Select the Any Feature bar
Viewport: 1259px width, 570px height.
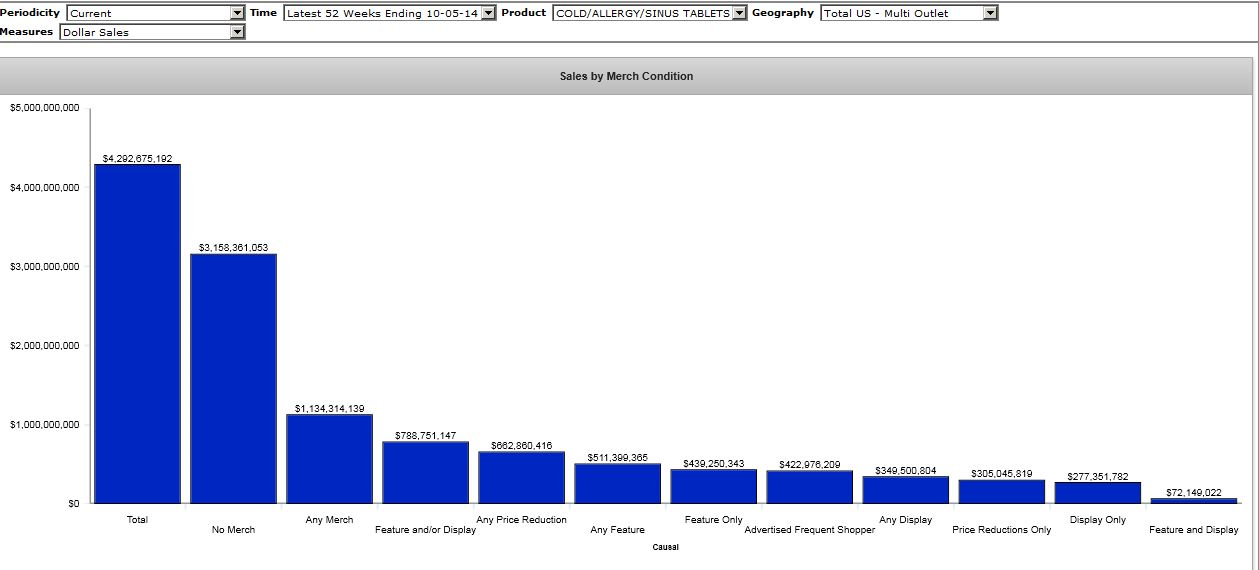click(x=617, y=483)
